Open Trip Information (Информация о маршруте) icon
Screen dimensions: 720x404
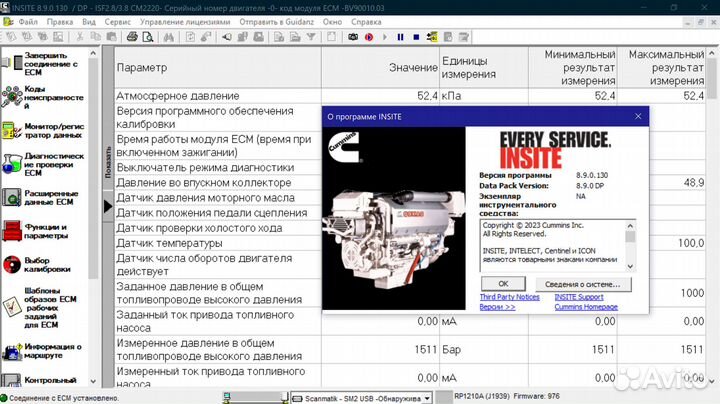click(13, 350)
